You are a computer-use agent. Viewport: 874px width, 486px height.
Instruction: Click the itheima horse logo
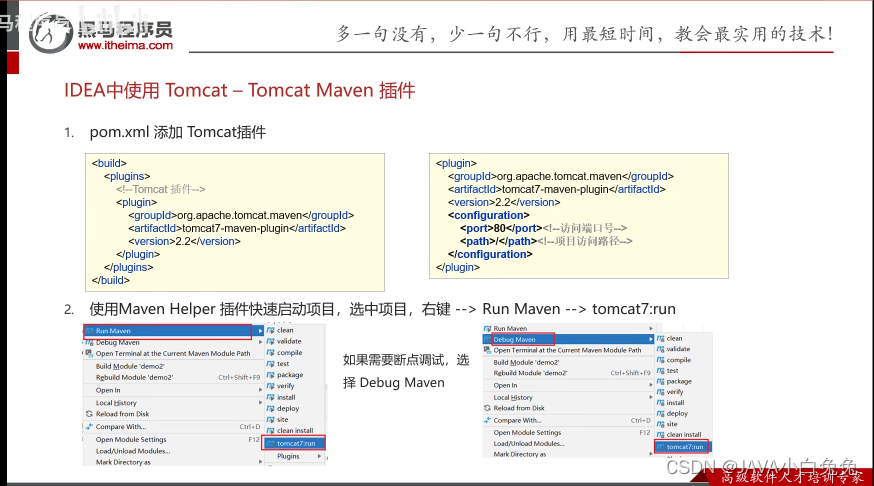tap(50, 33)
